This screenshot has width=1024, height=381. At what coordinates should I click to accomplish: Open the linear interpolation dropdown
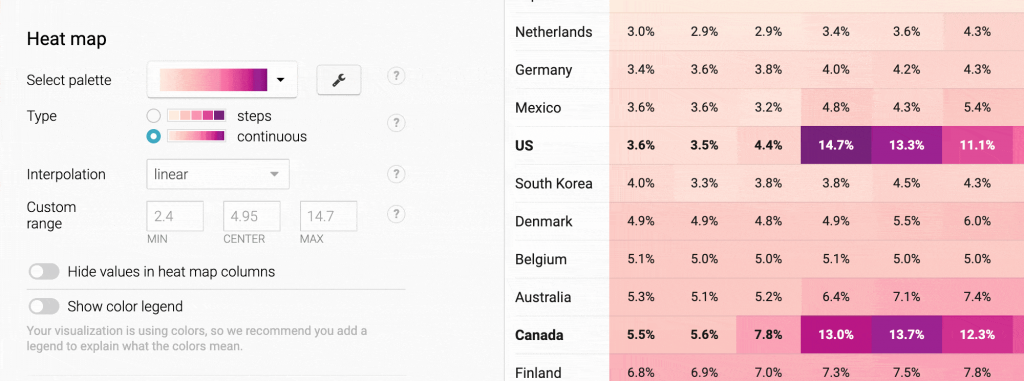(x=218, y=174)
